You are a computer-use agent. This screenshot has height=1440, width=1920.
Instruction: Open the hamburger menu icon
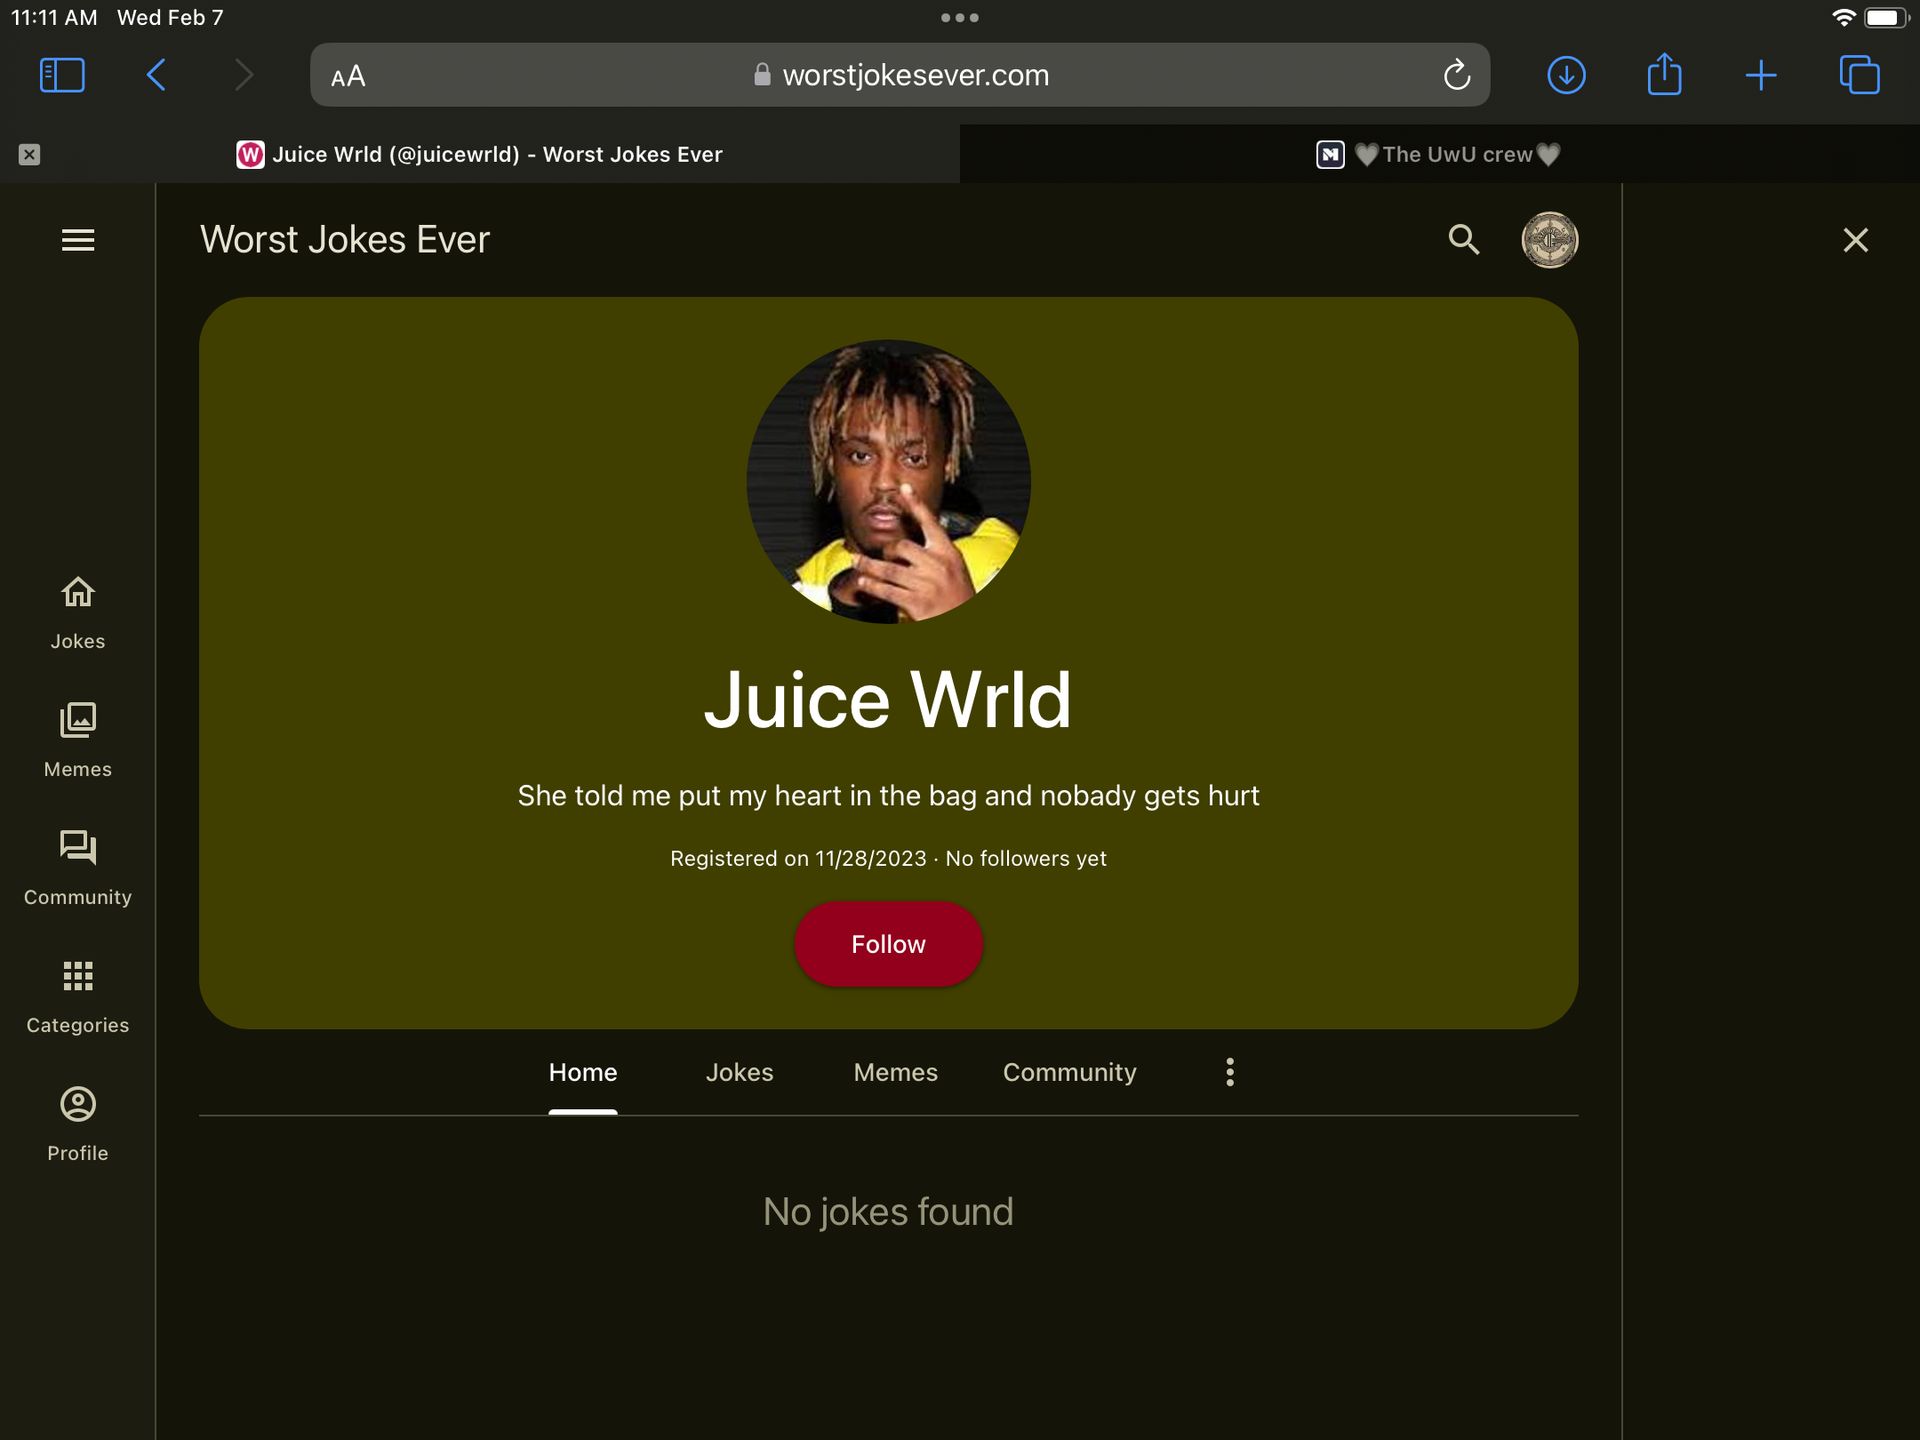(x=78, y=240)
